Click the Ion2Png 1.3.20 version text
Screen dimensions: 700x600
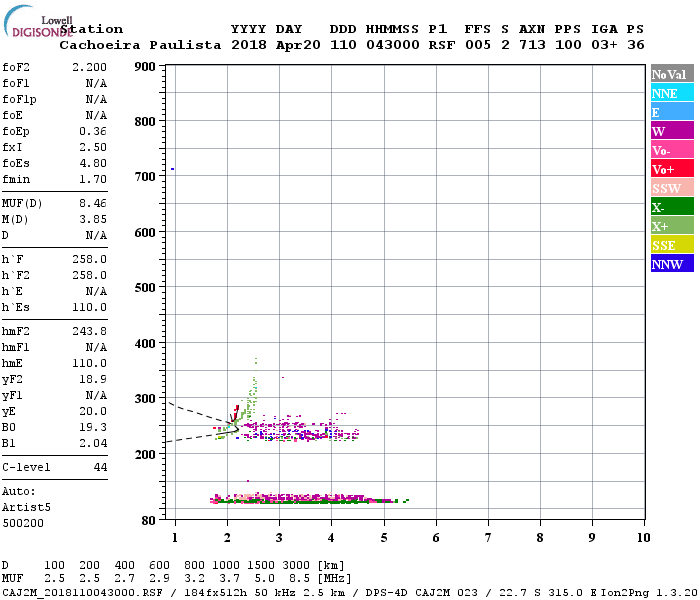click(649, 593)
